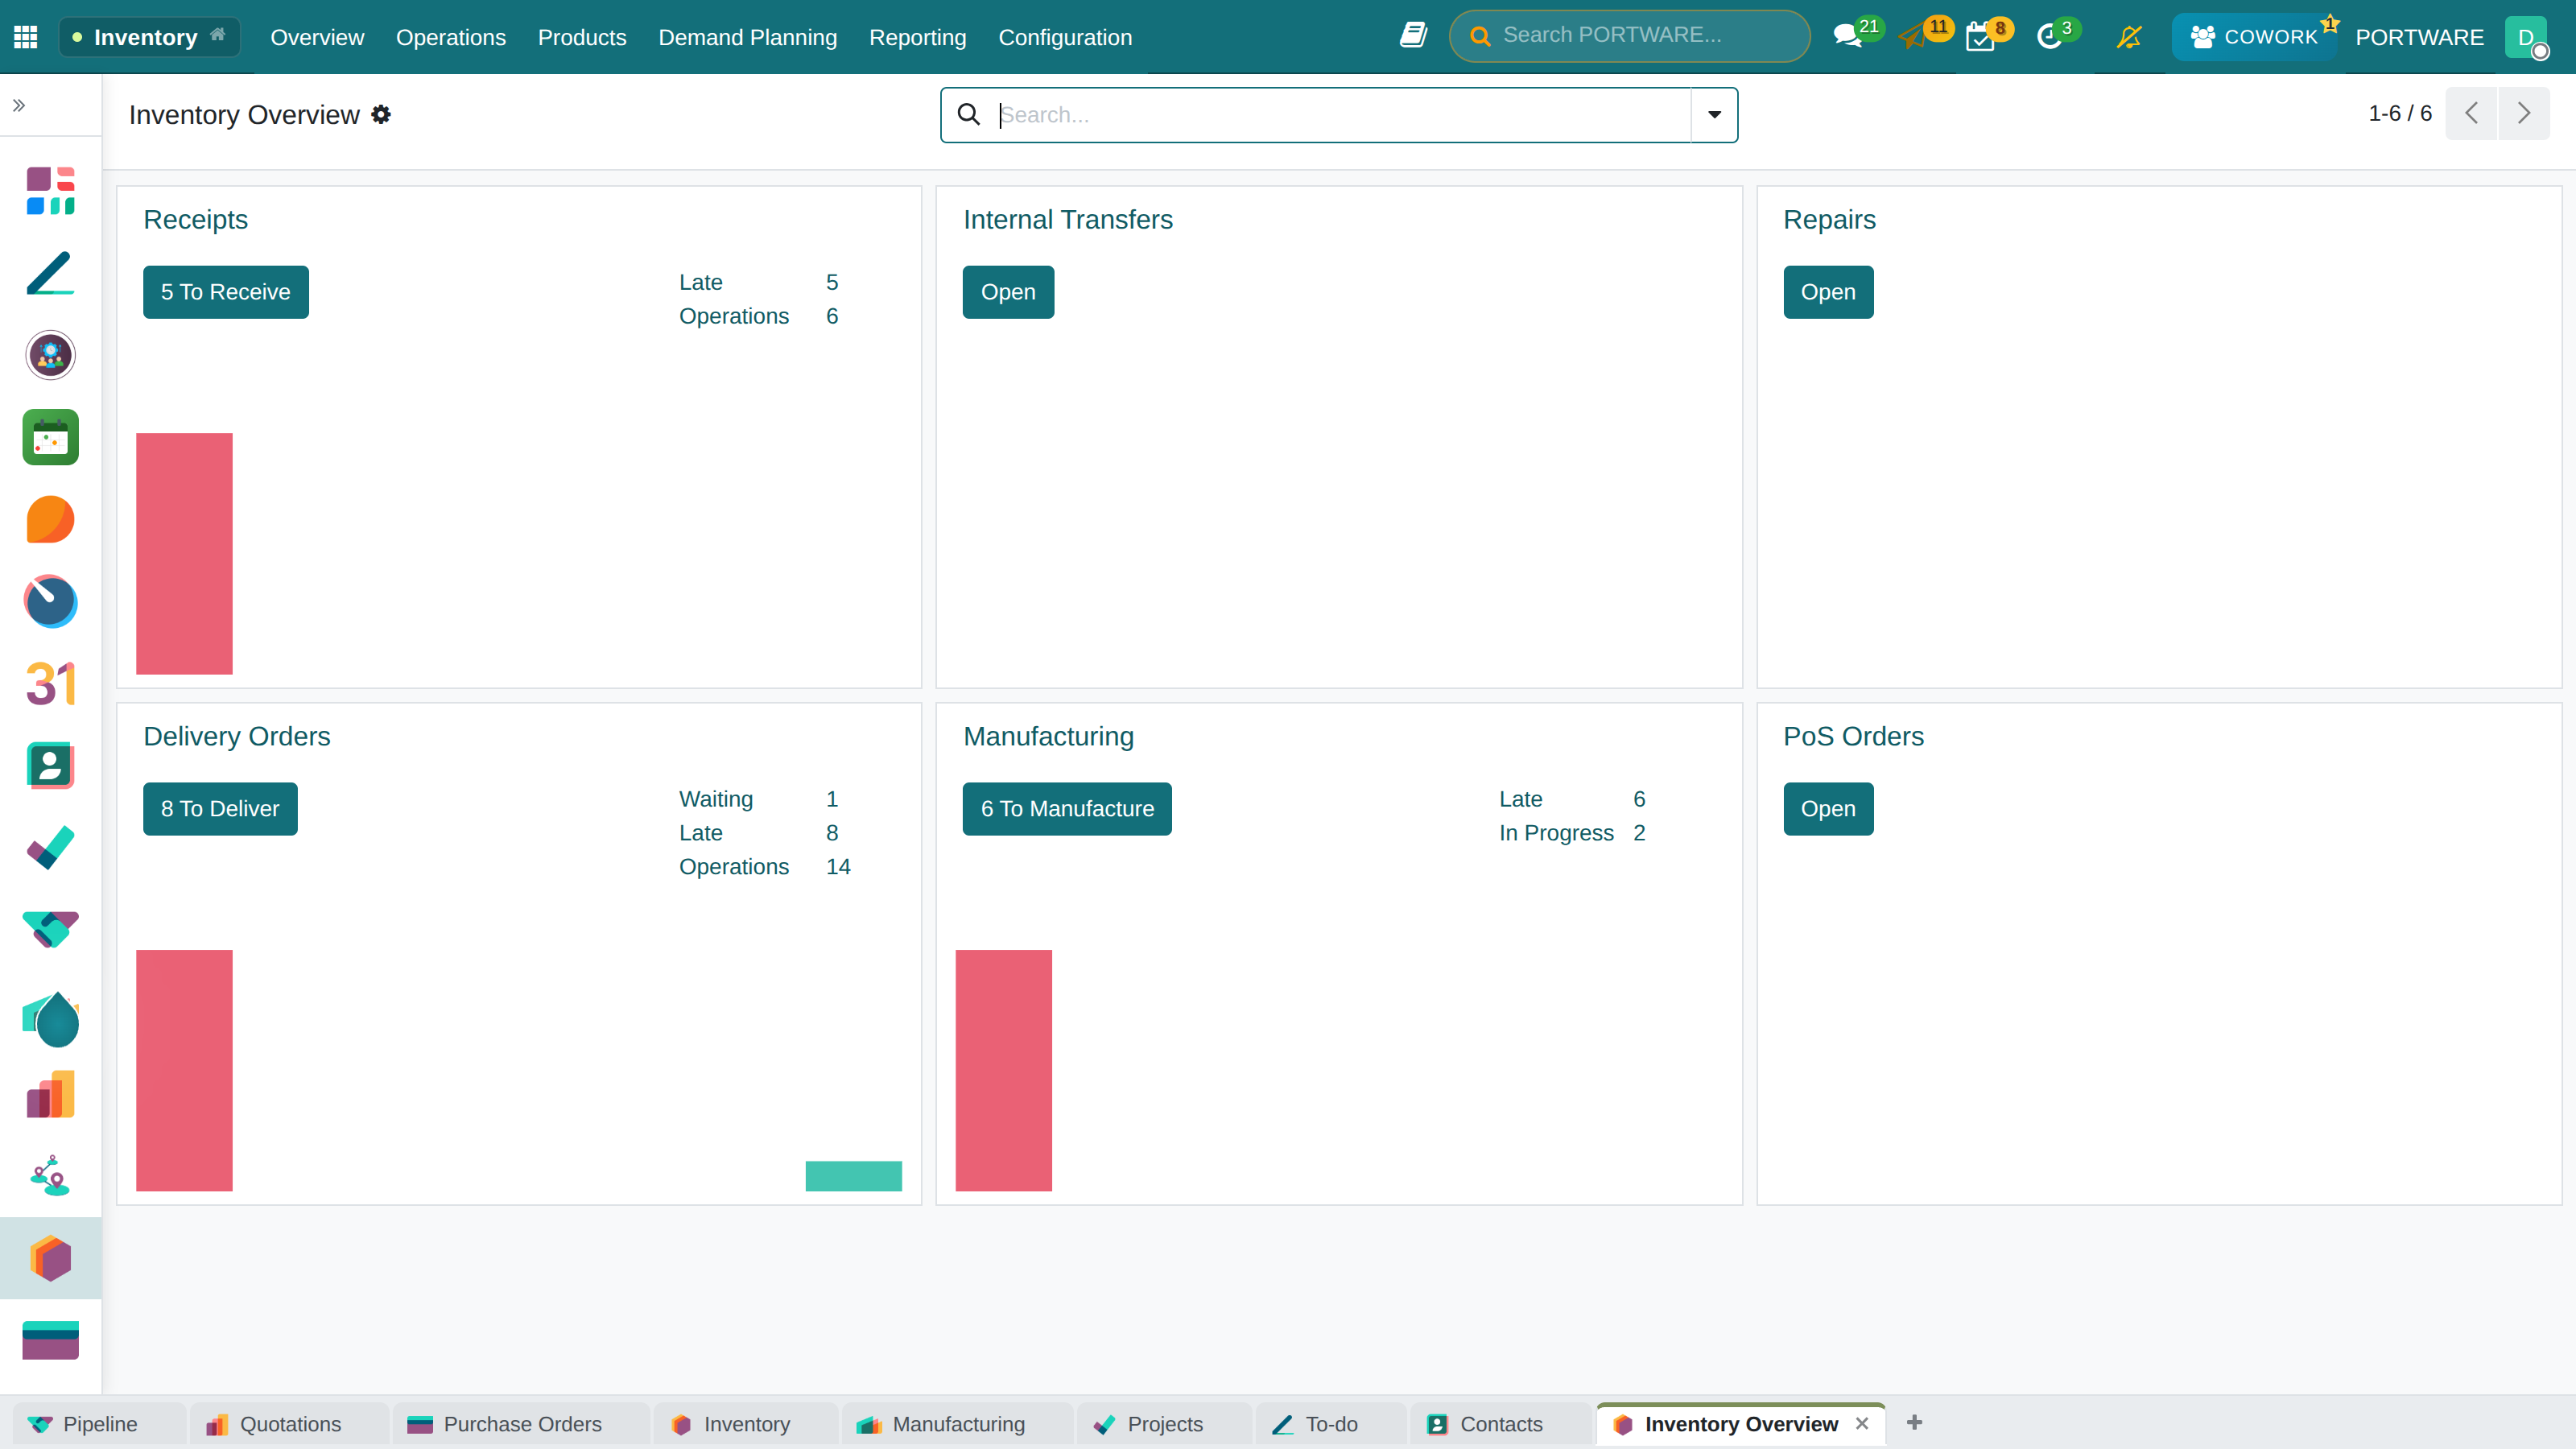Click the paper plane icon with badge 11
The image size is (2576, 1449).
point(1913,37)
